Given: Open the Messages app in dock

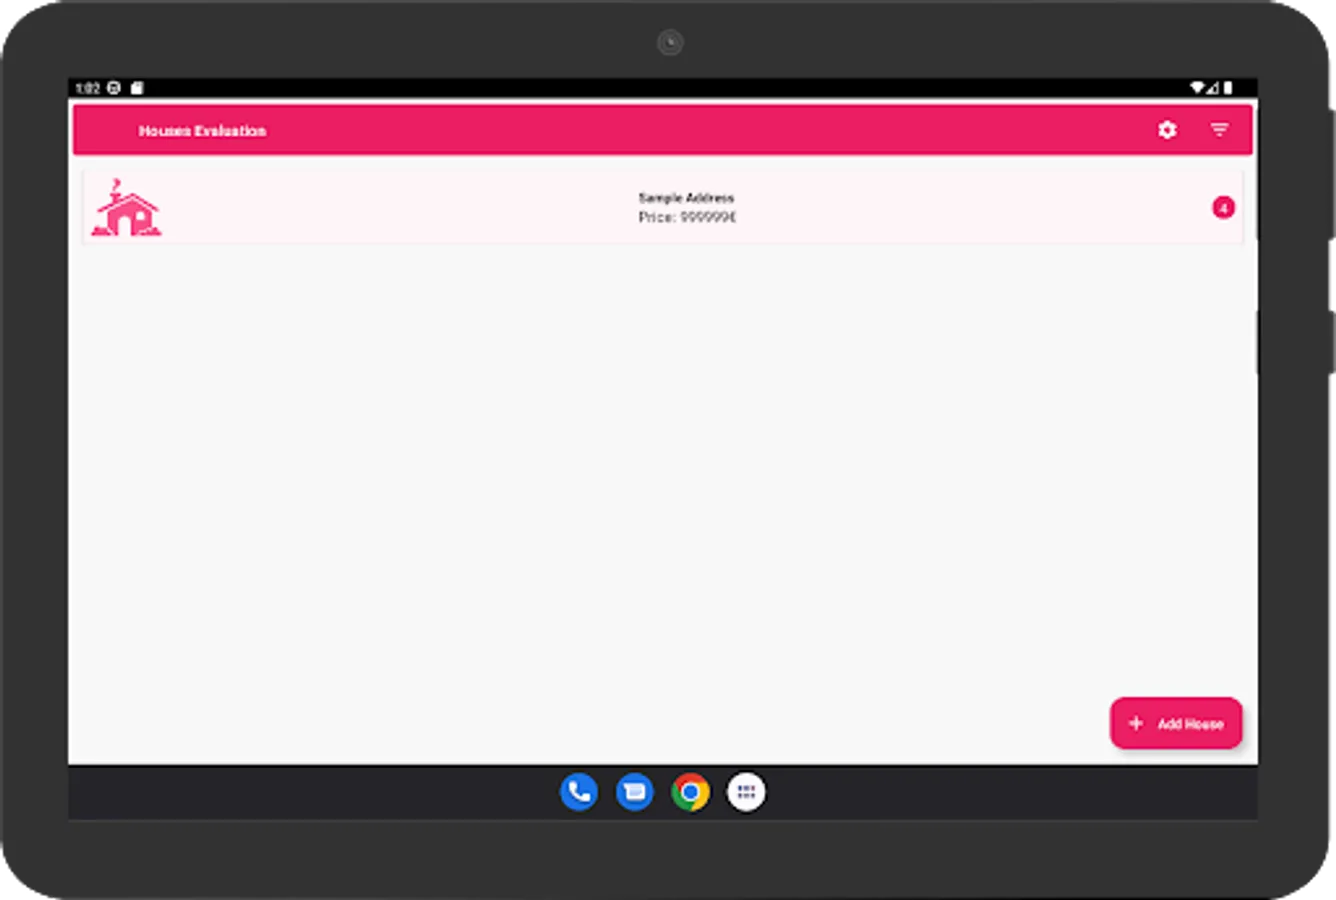Looking at the screenshot, I should pos(635,792).
